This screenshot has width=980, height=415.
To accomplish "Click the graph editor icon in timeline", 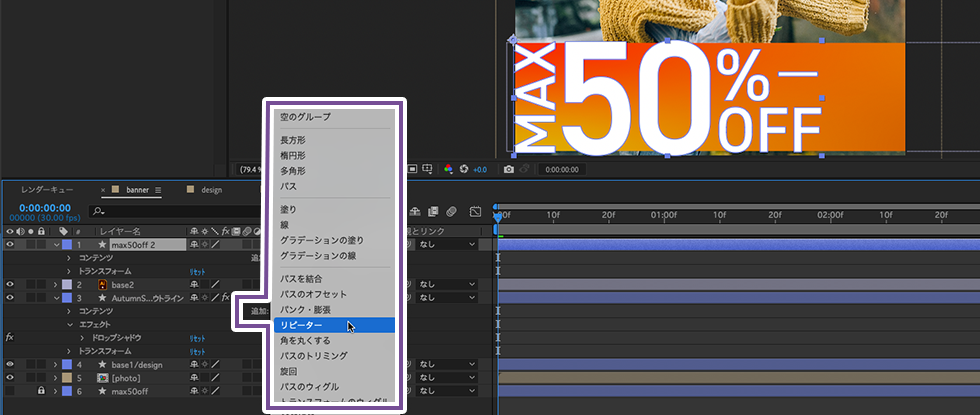I will 475,212.
